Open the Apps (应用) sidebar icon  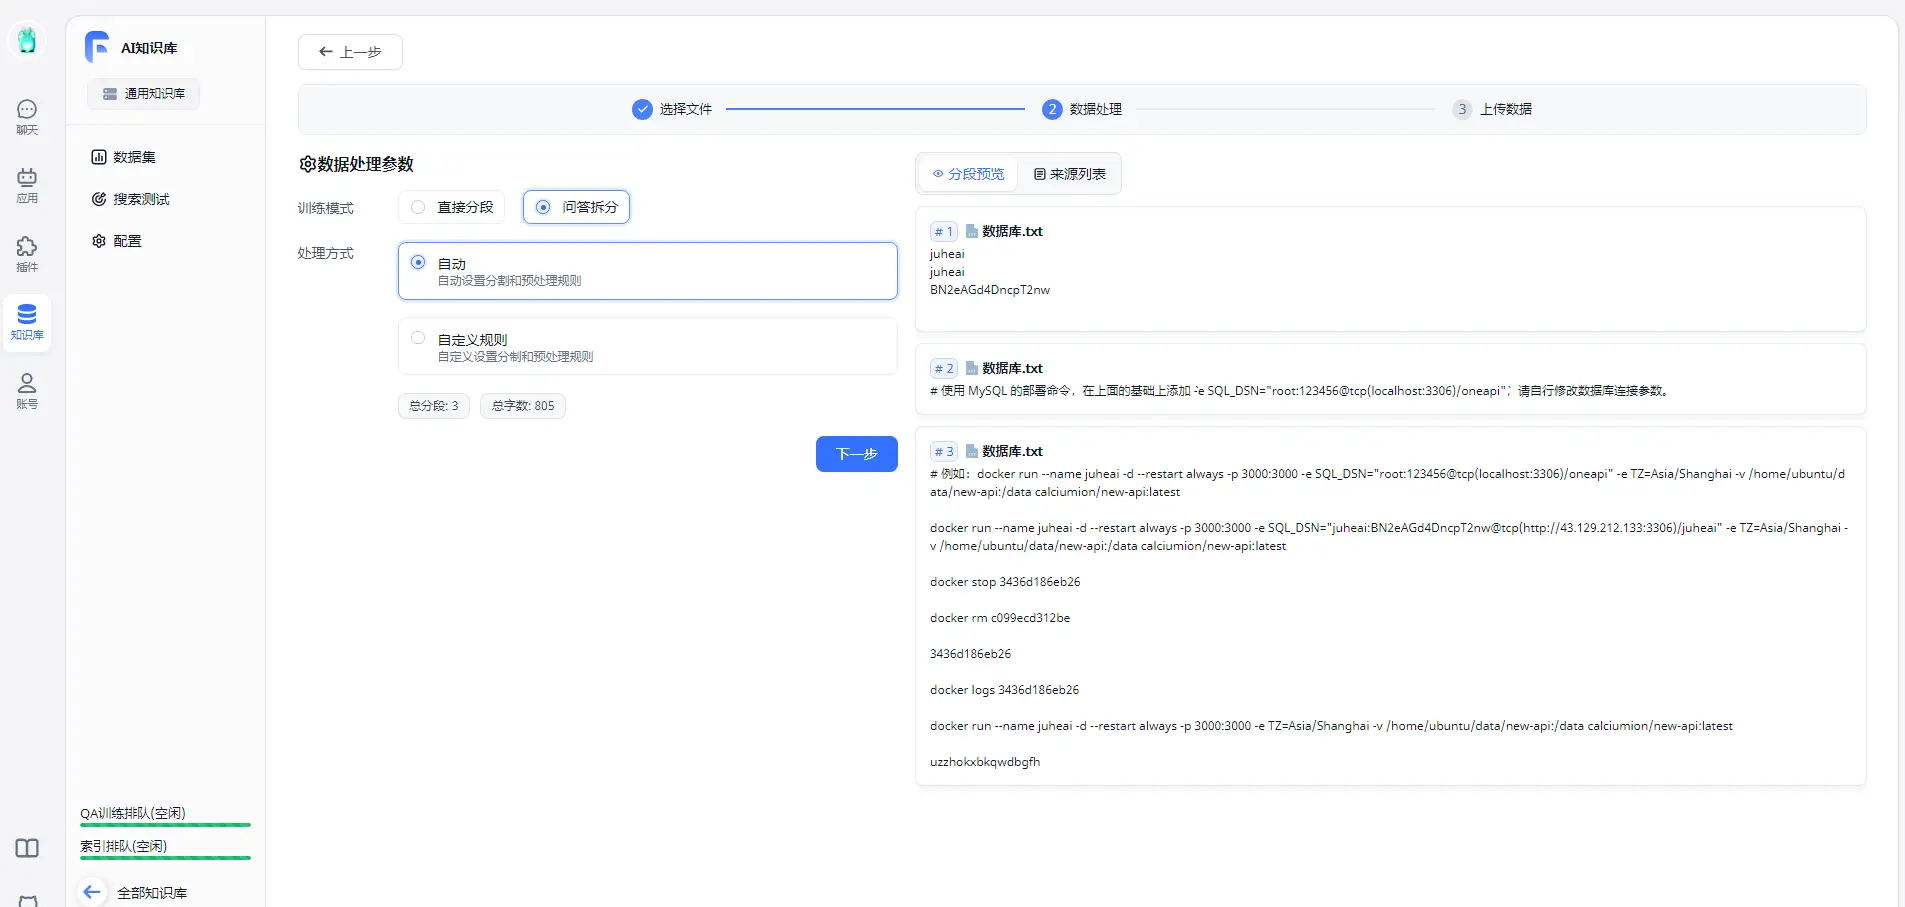coord(27,185)
